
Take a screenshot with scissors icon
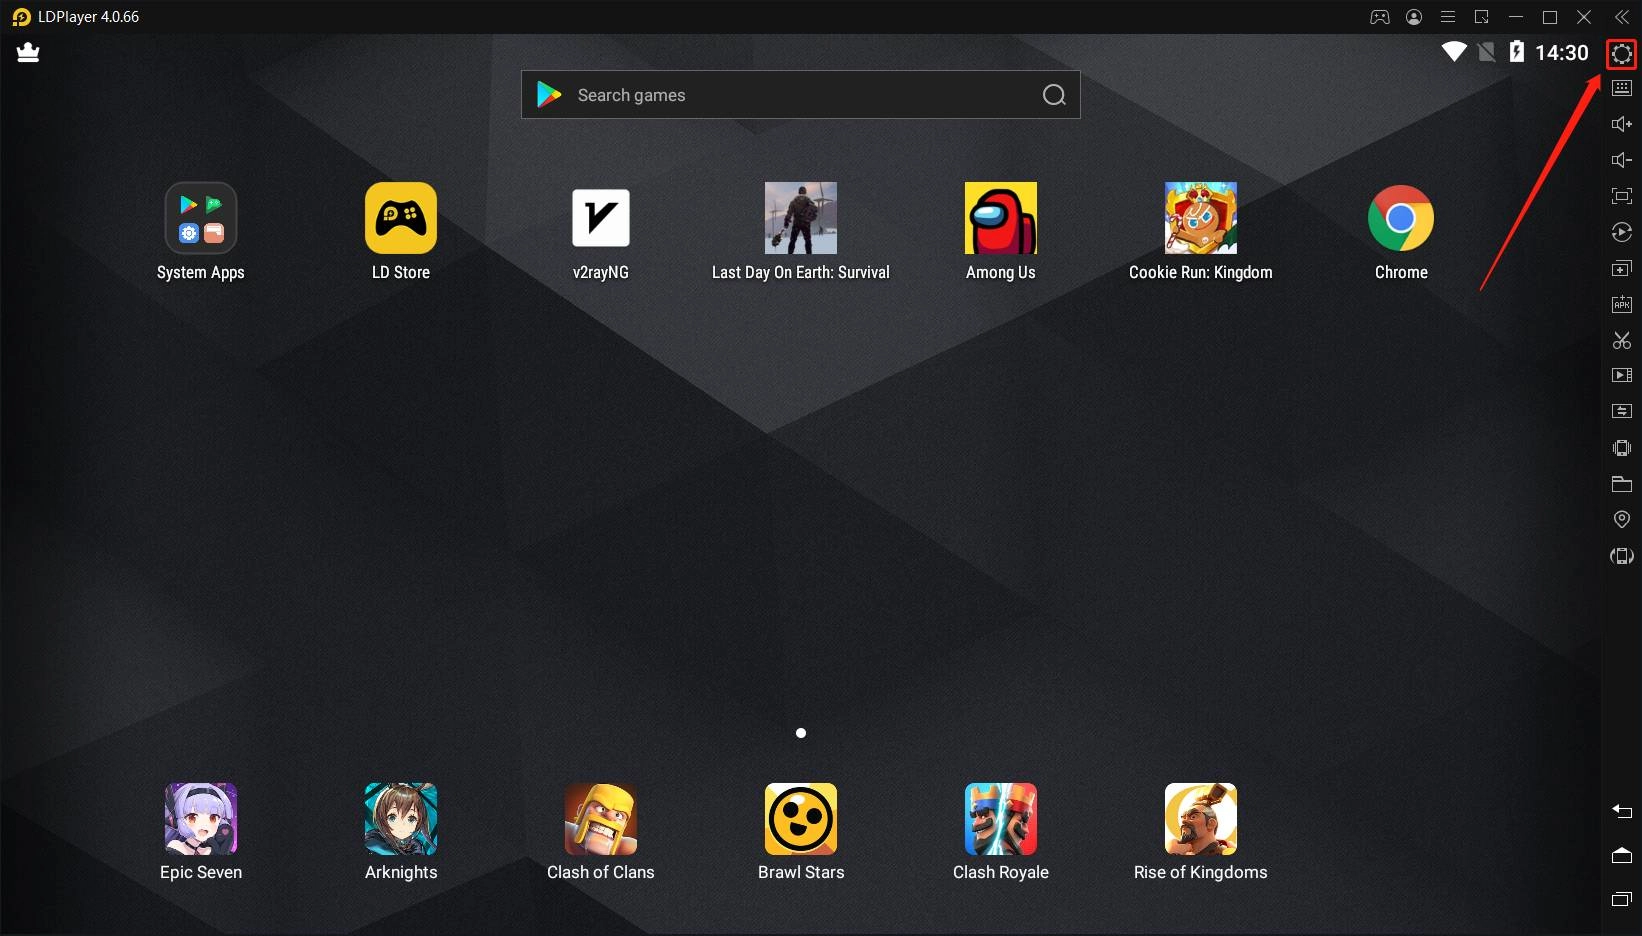1622,340
